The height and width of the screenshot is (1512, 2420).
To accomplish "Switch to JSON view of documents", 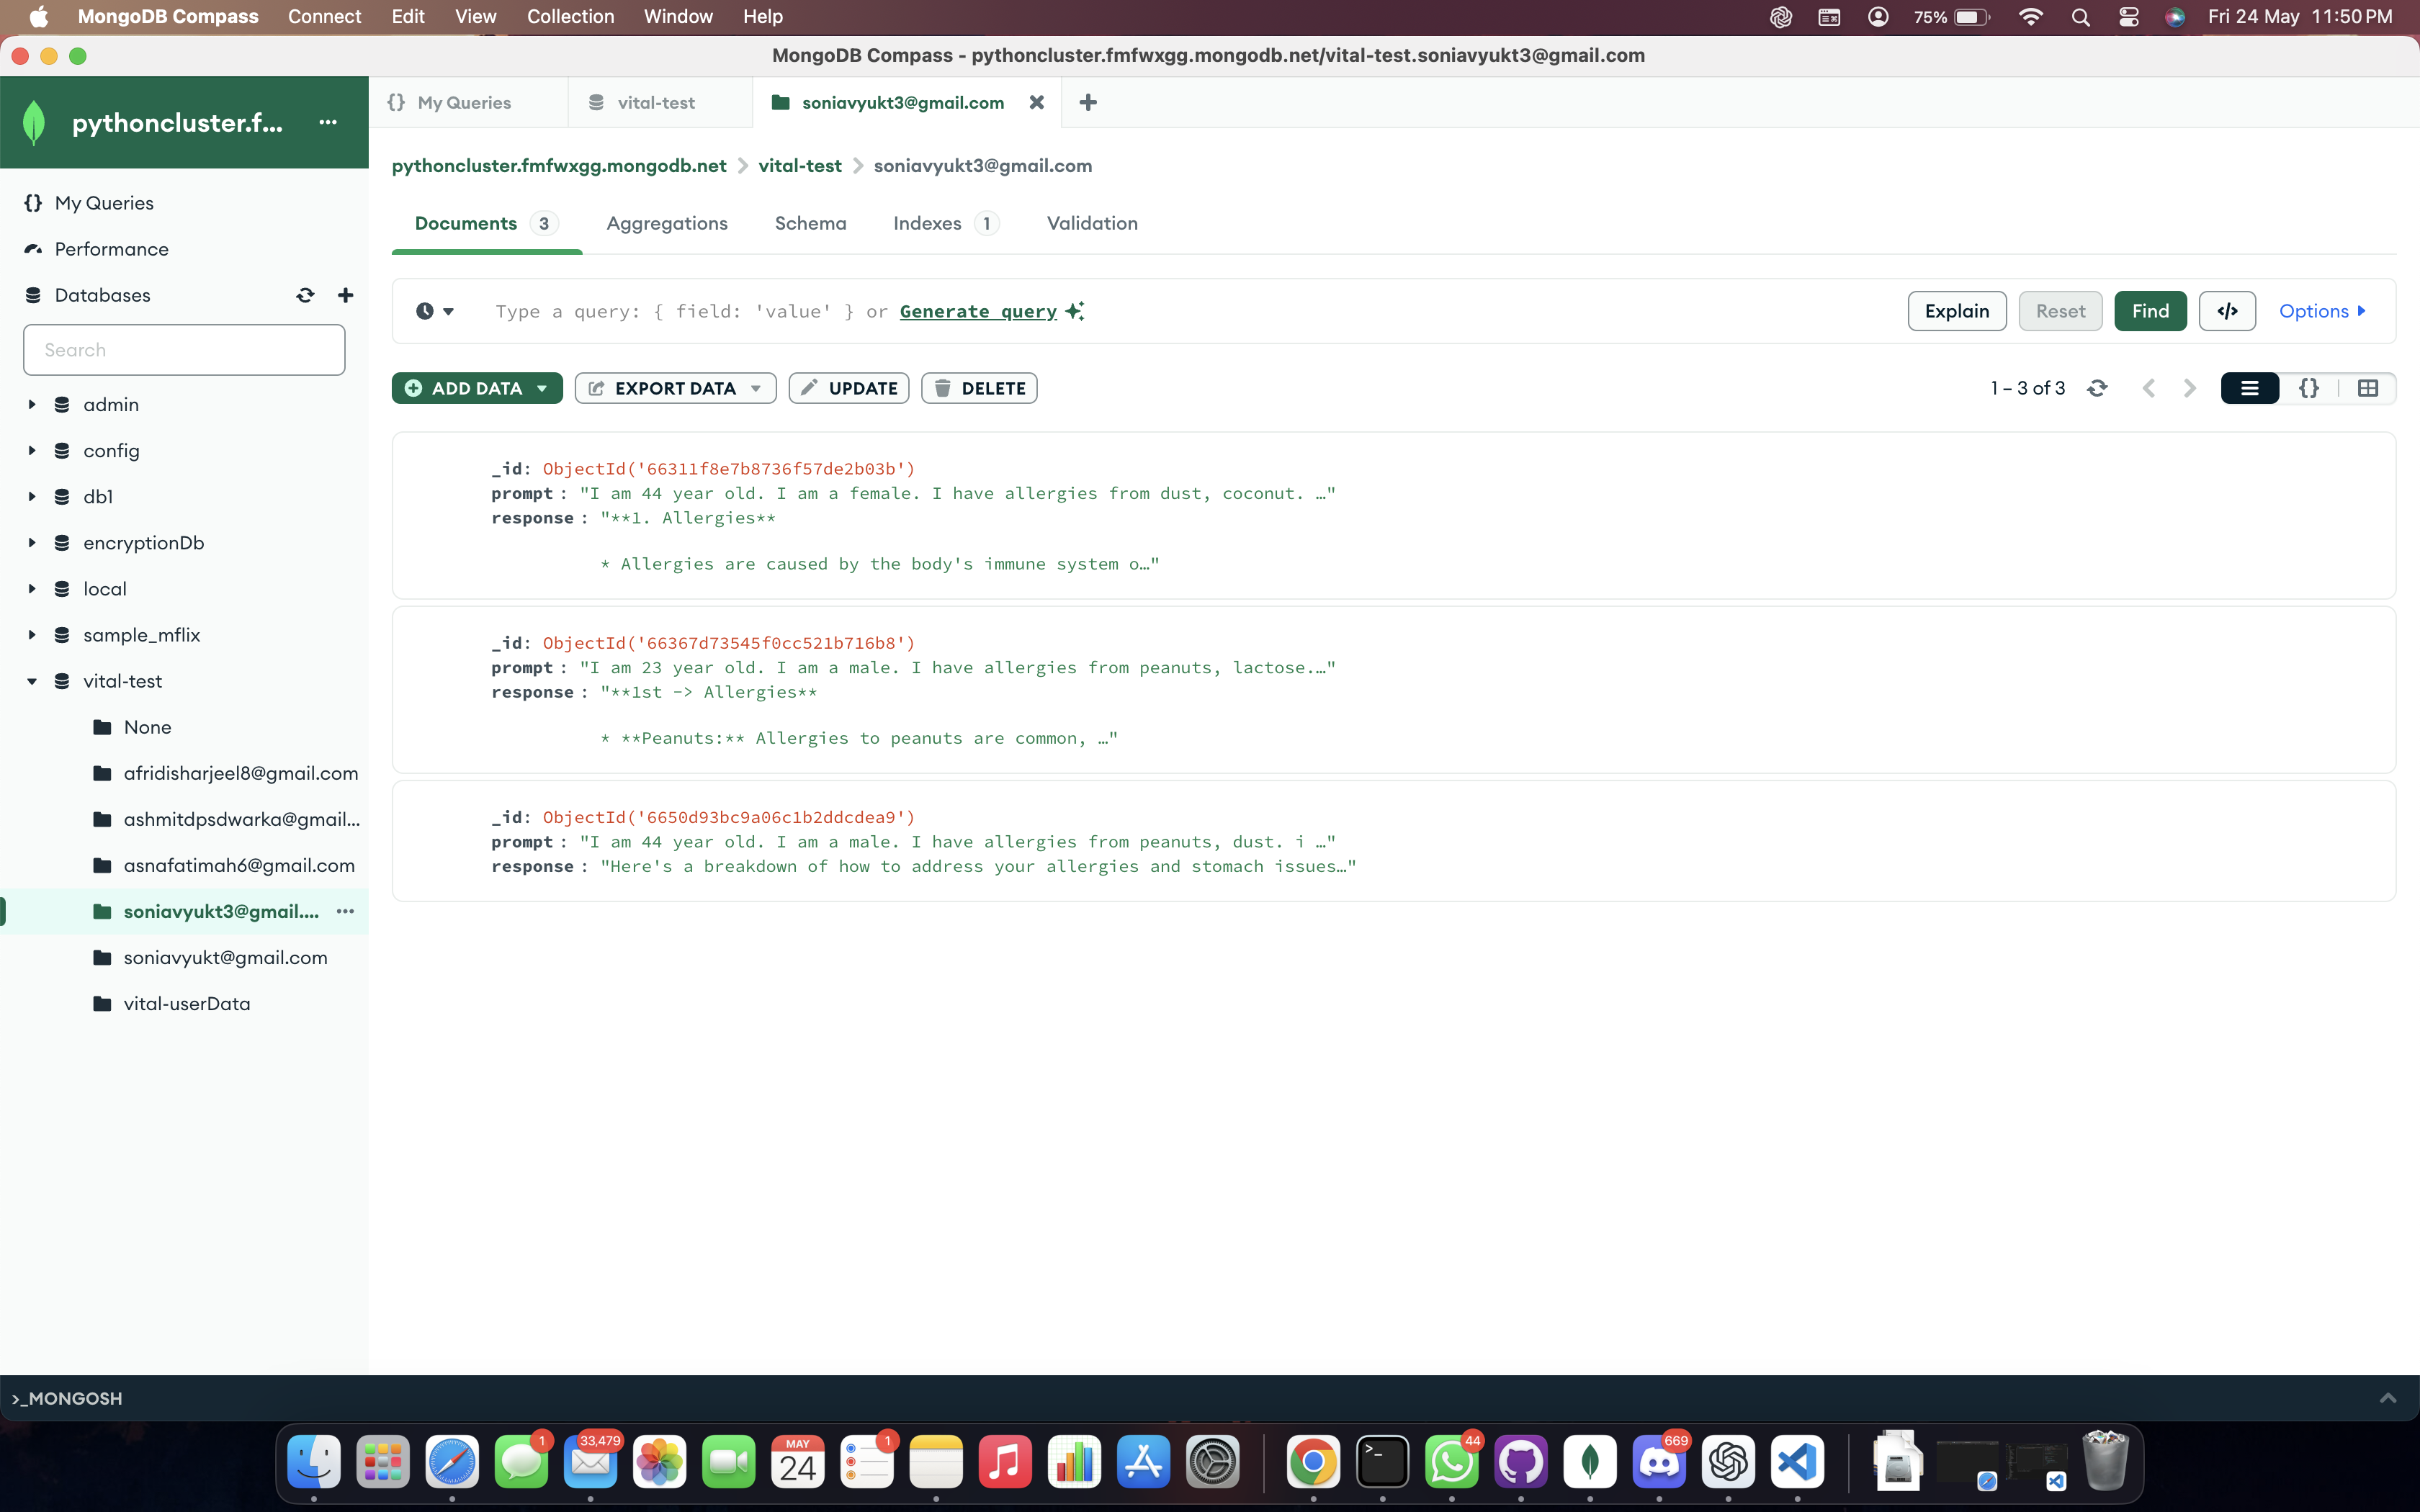I will click(2309, 388).
